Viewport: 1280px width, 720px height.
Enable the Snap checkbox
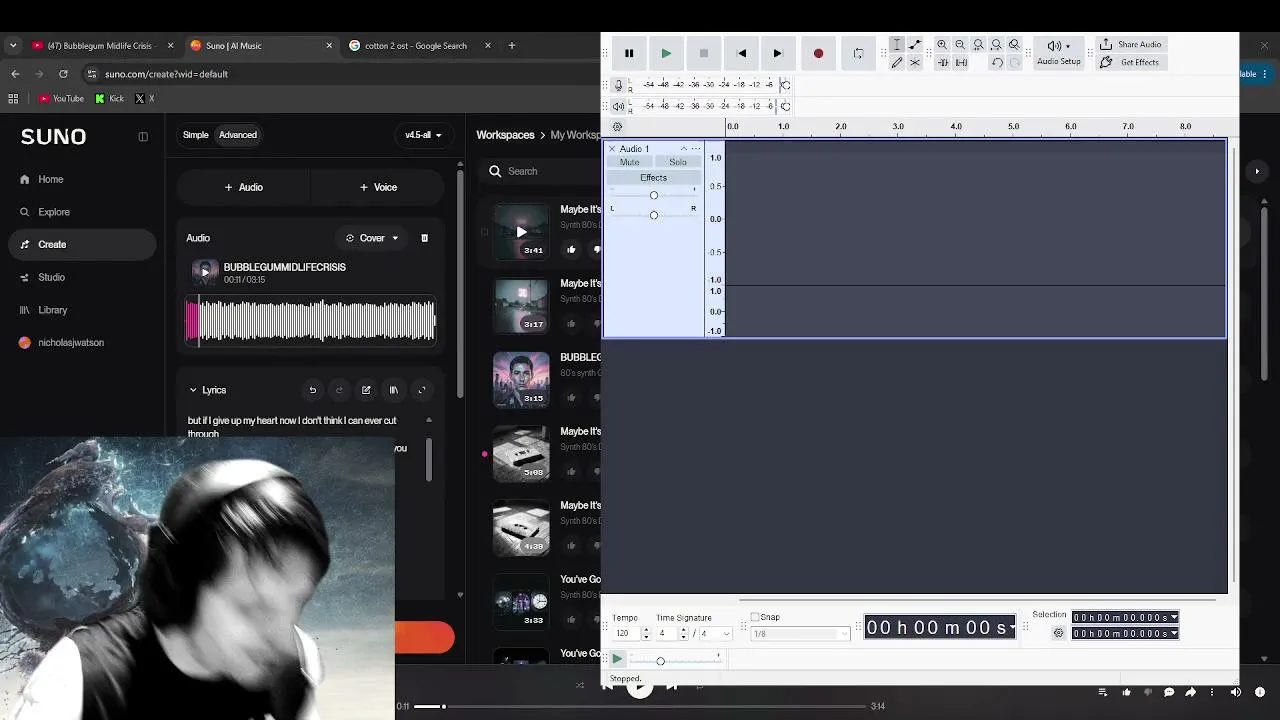tap(755, 617)
